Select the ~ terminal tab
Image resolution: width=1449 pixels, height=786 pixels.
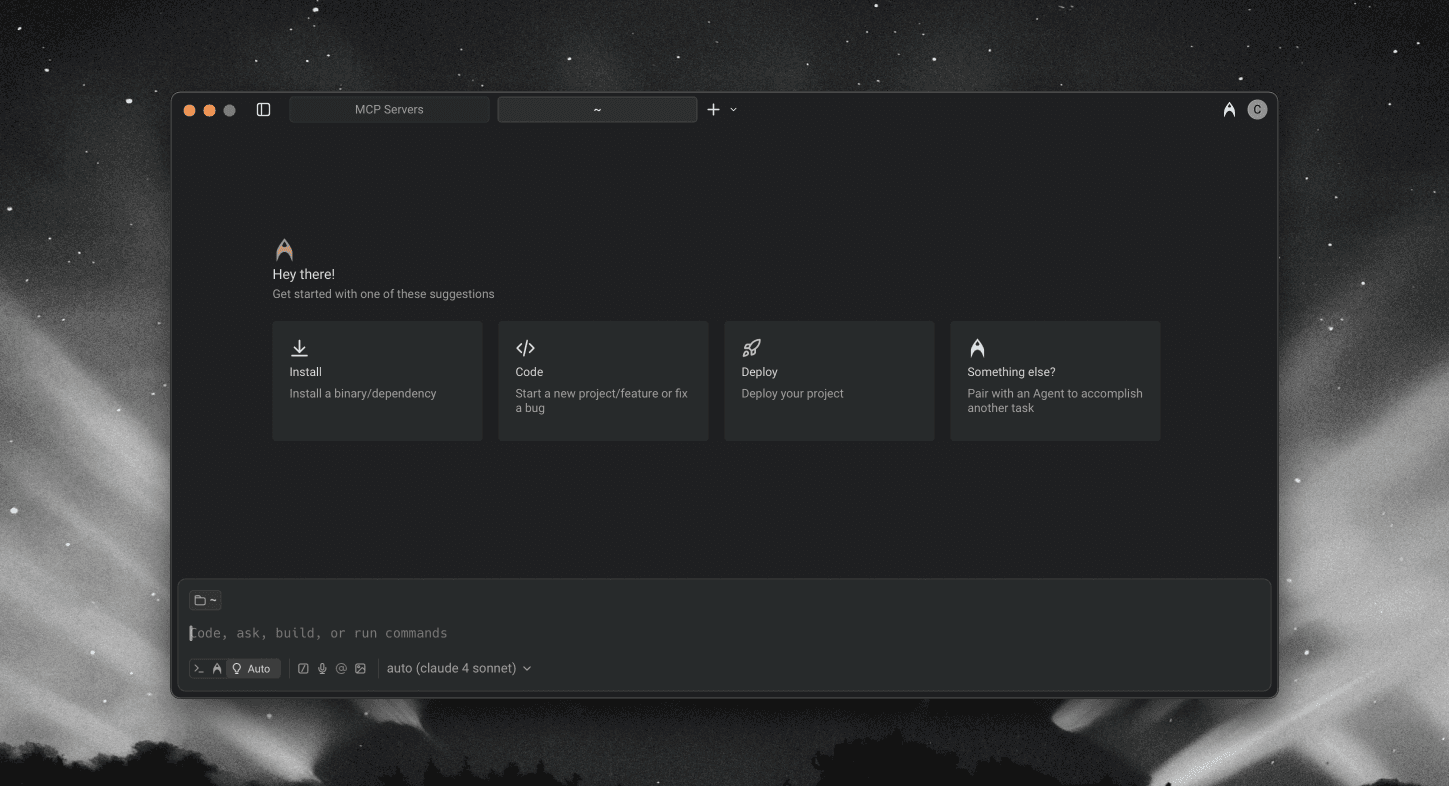pyautogui.click(x=597, y=110)
